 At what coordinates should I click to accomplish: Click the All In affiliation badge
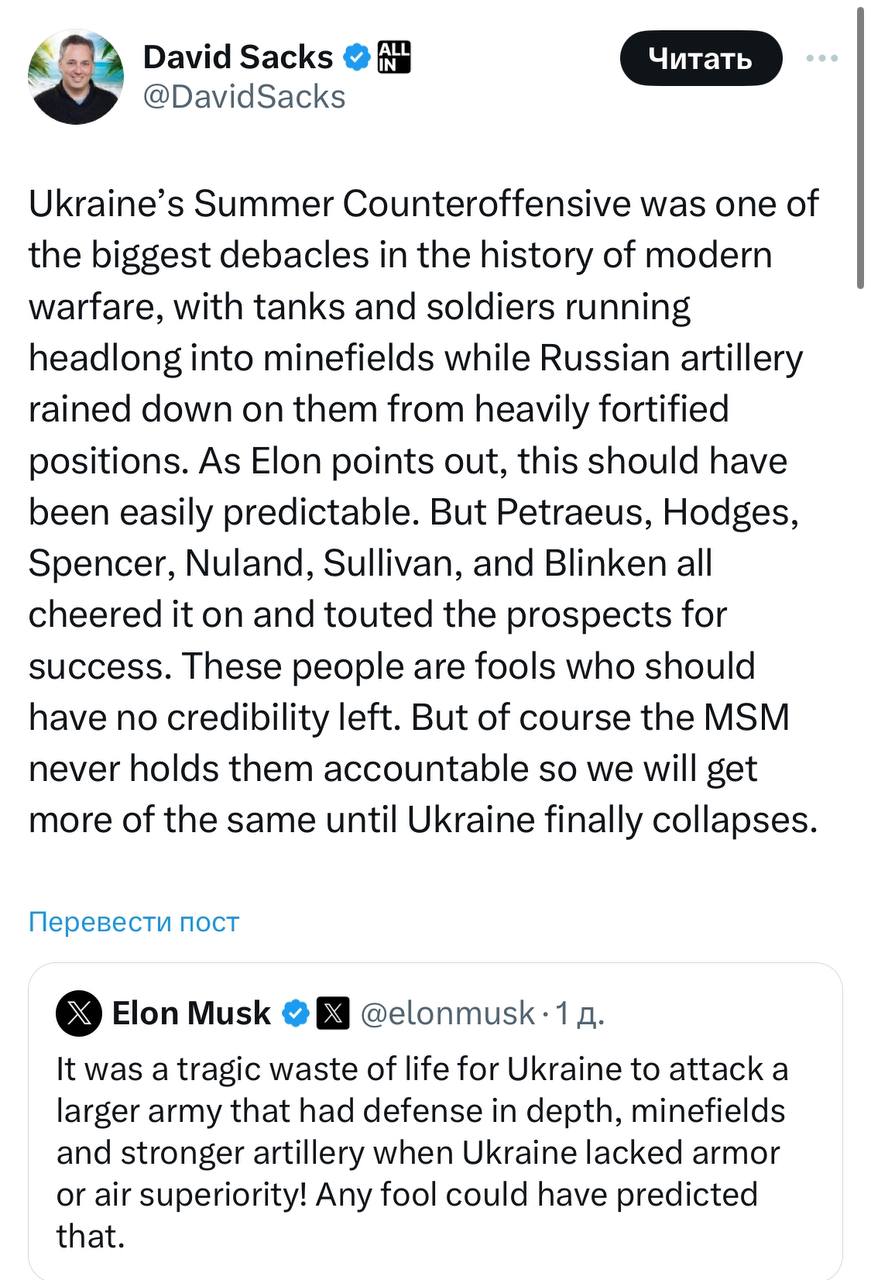pyautogui.click(x=394, y=57)
